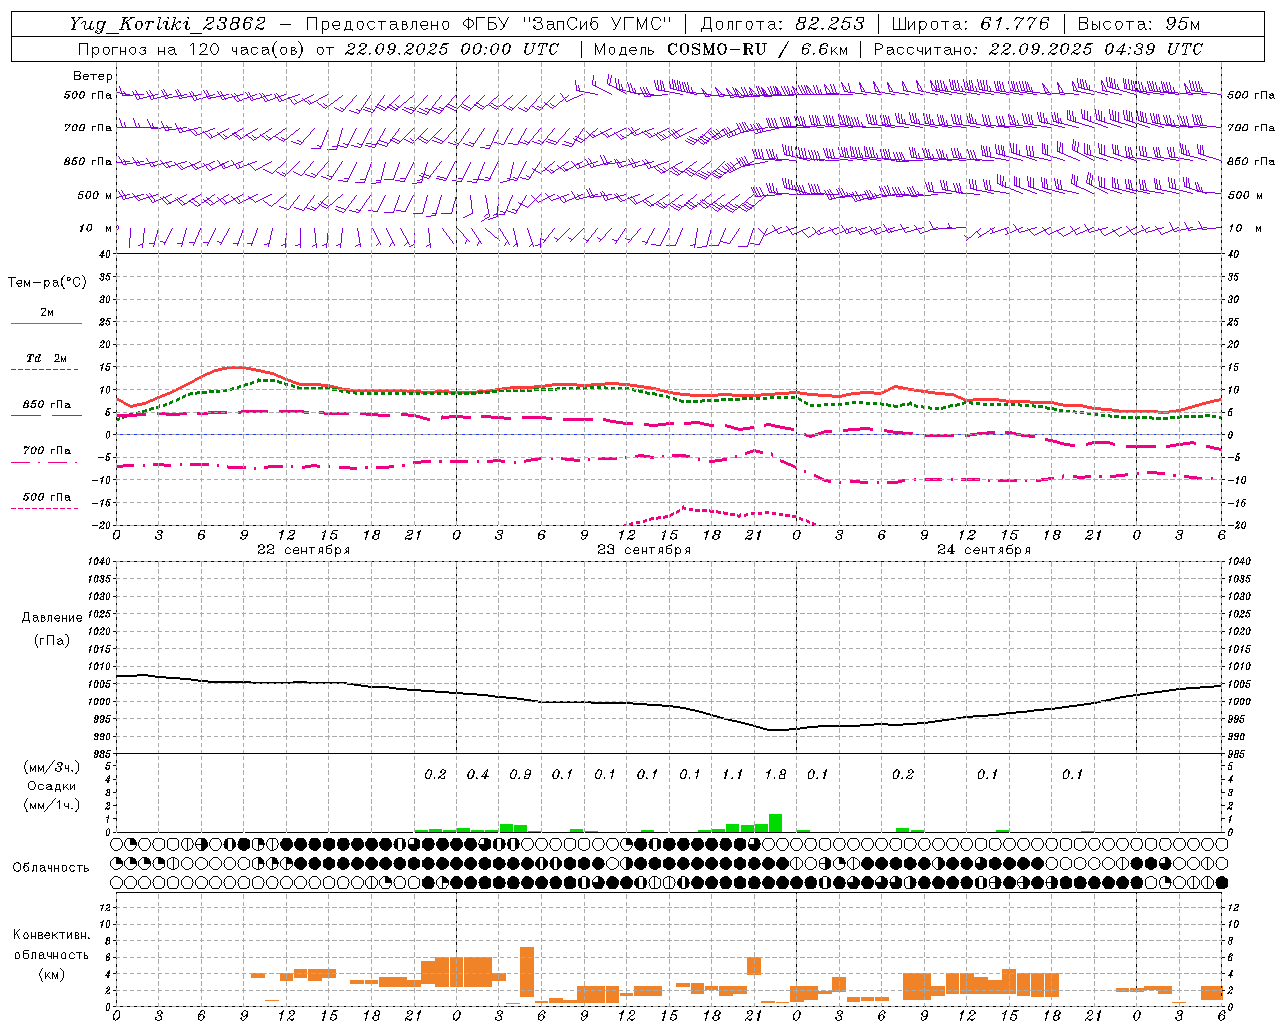1280x1024 pixels.
Task: Click the Облачность cloudiness label
Action: click(x=51, y=868)
